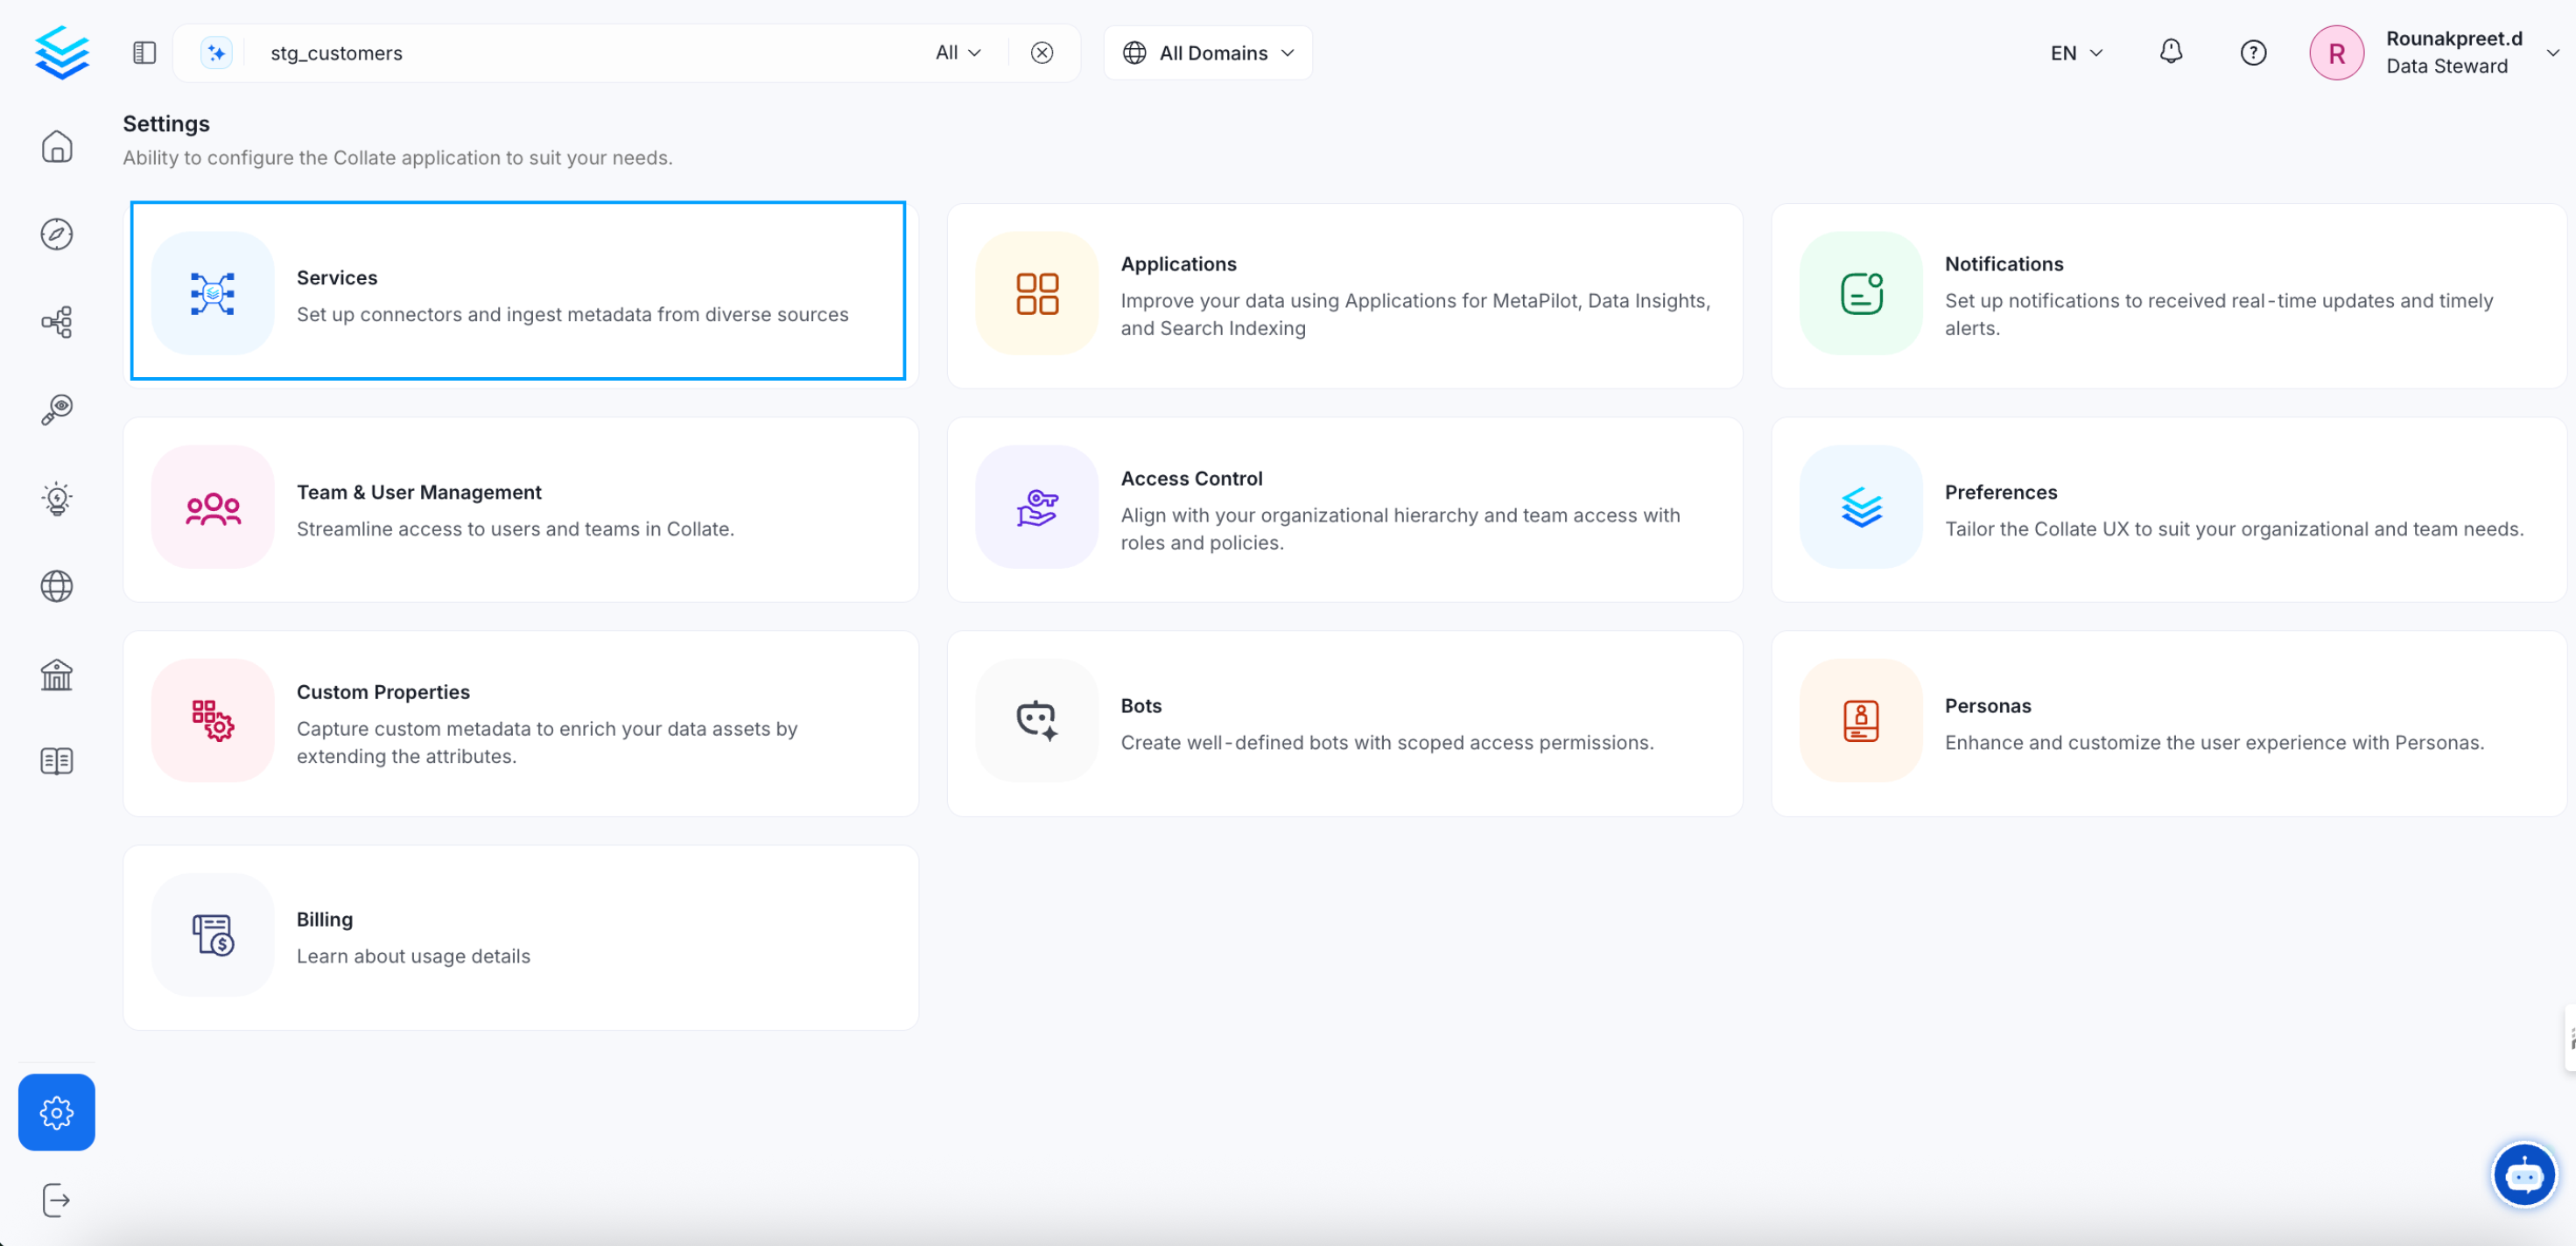Open the Domains globe sidebar icon
The width and height of the screenshot is (2576, 1246).
(x=57, y=586)
